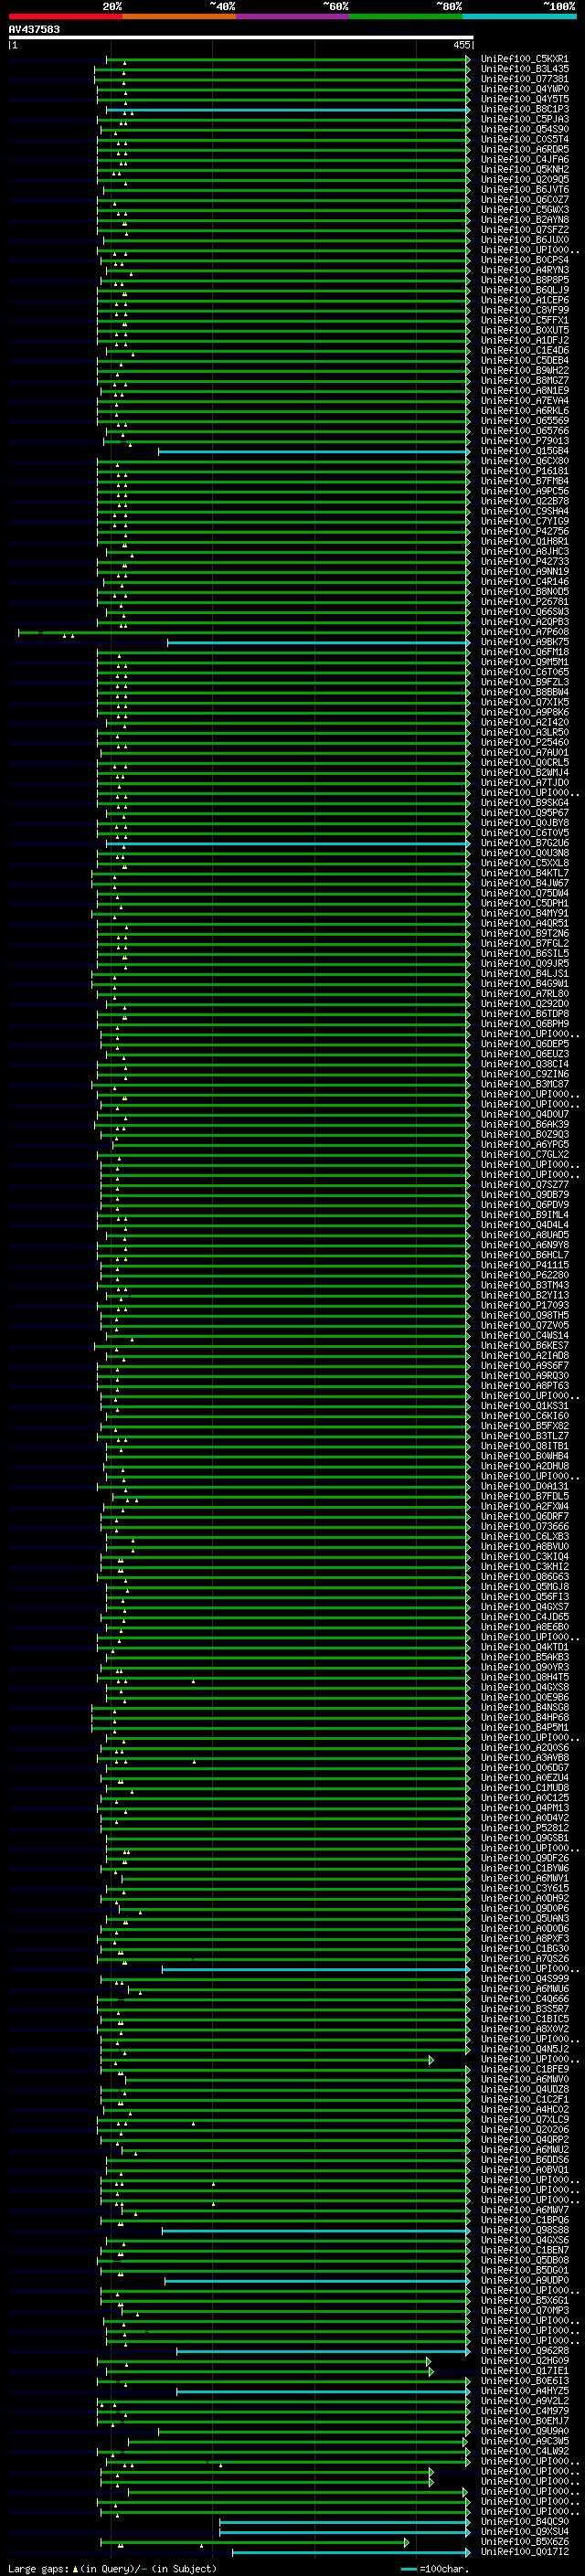Select hit label UniRef100_P79013
This screenshot has width=585, height=2576.
(524, 441)
